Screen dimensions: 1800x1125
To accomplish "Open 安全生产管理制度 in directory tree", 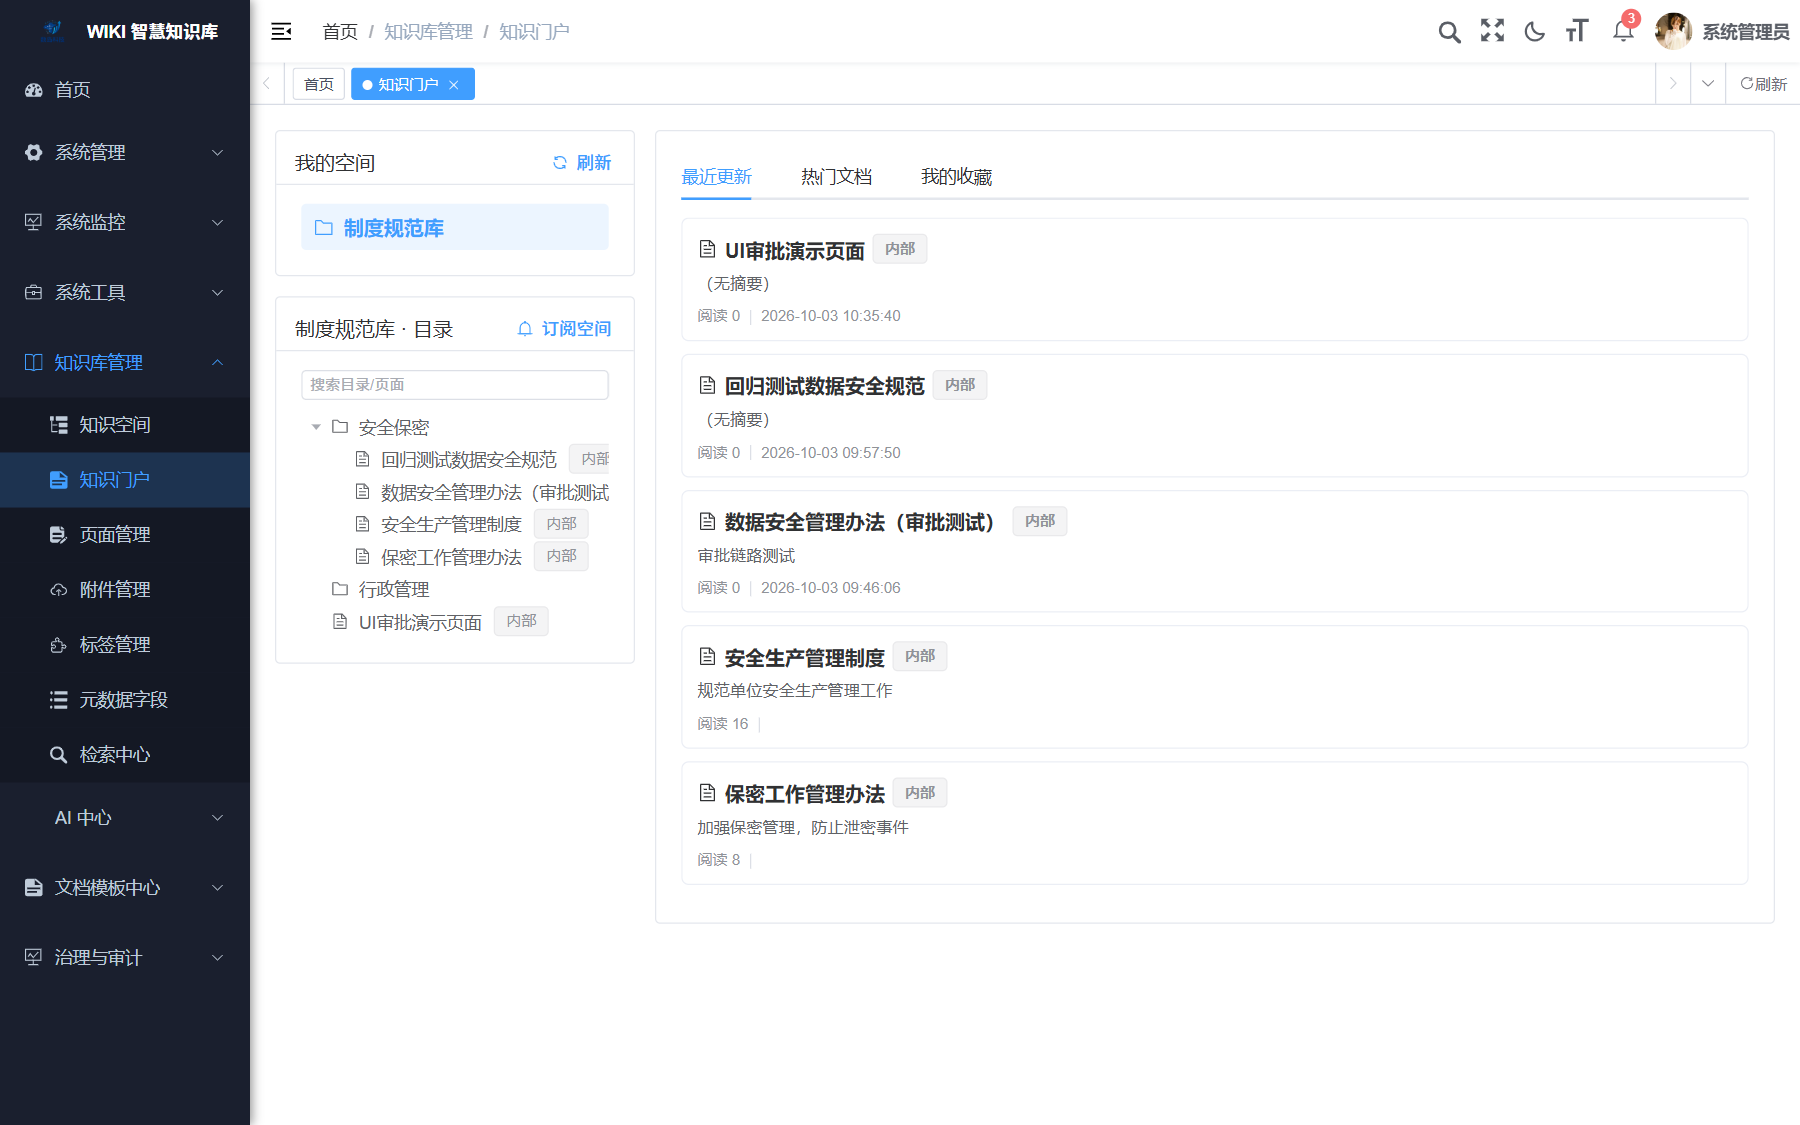I will click(451, 524).
